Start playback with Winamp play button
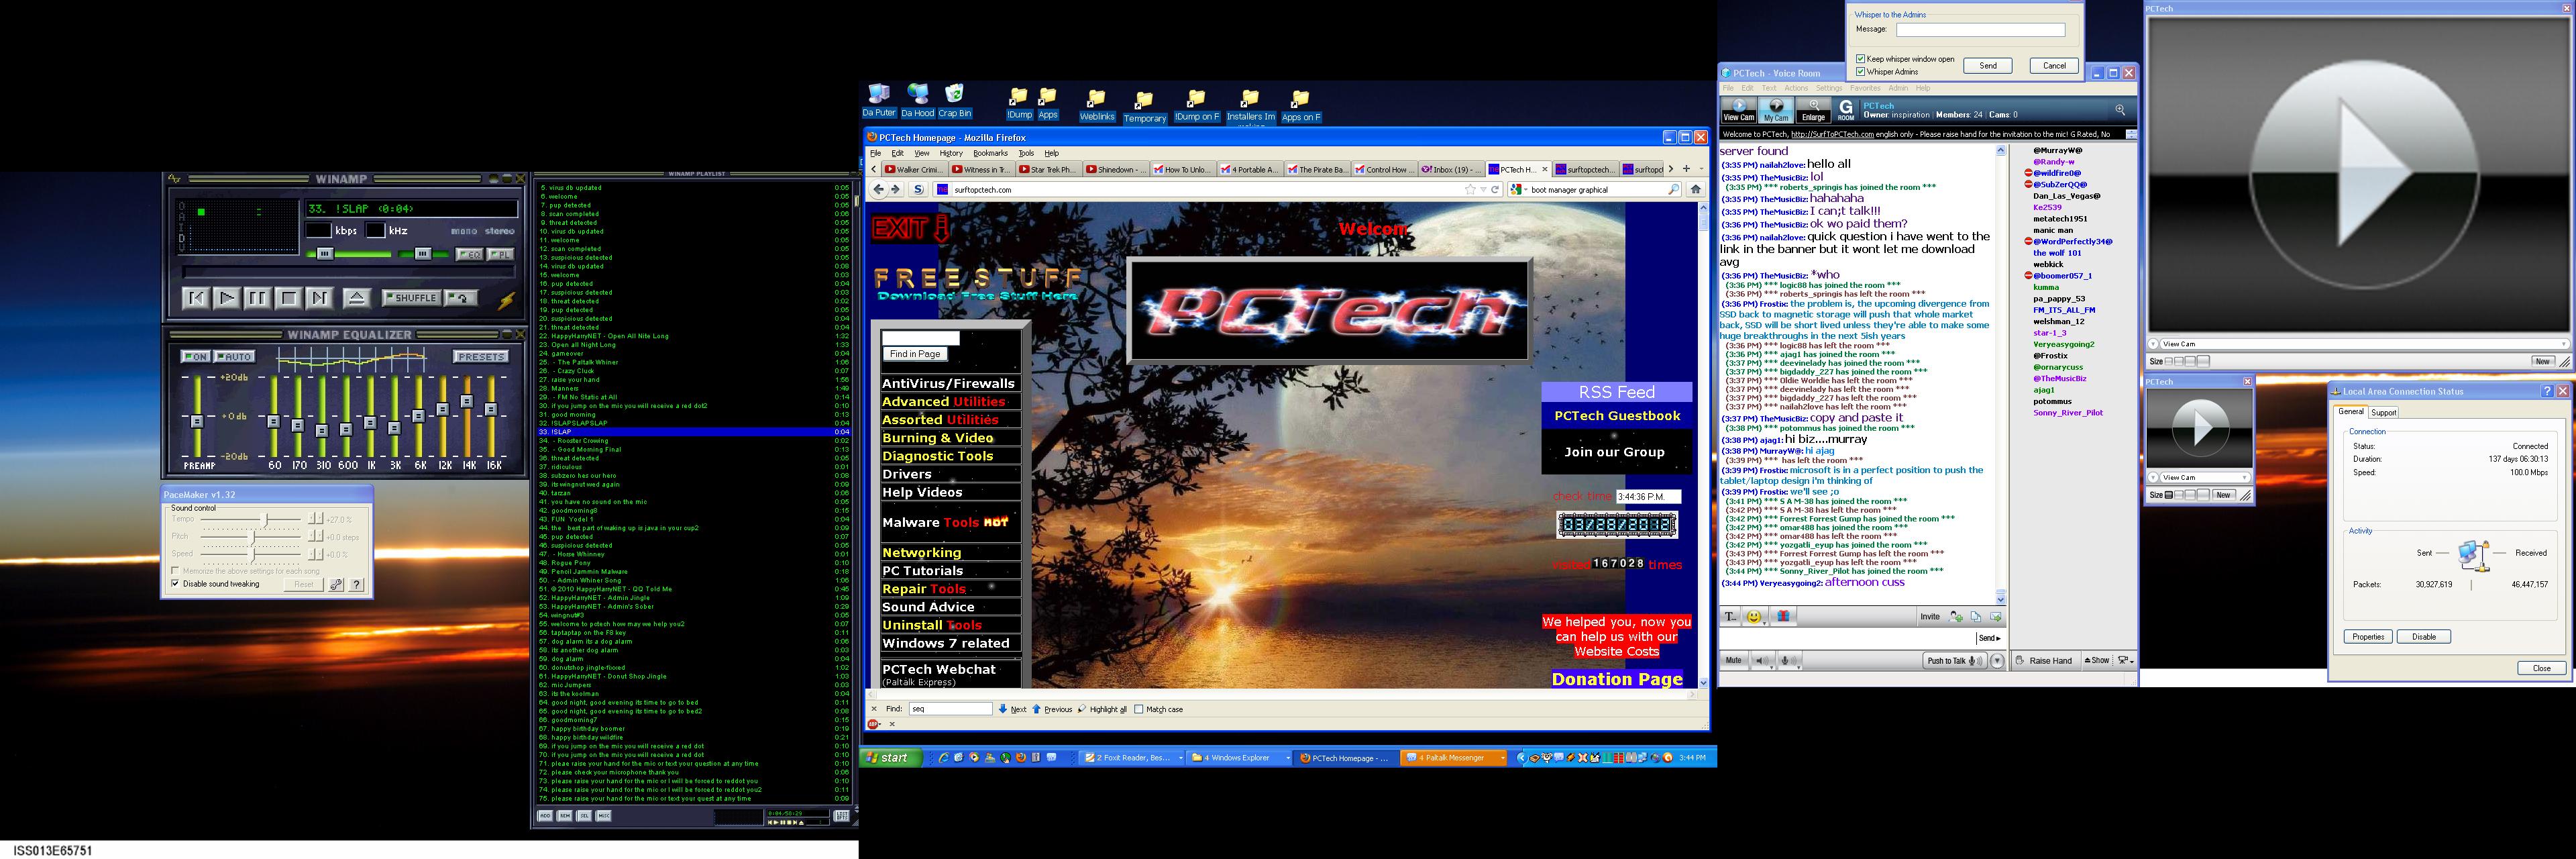This screenshot has height=859, width=2576. click(227, 297)
